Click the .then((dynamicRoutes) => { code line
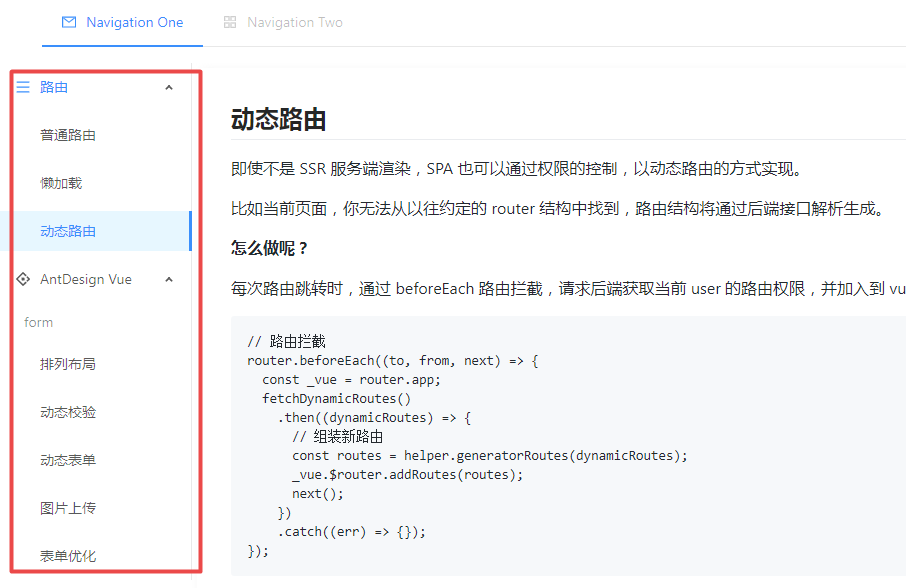906x588 pixels. click(x=374, y=418)
